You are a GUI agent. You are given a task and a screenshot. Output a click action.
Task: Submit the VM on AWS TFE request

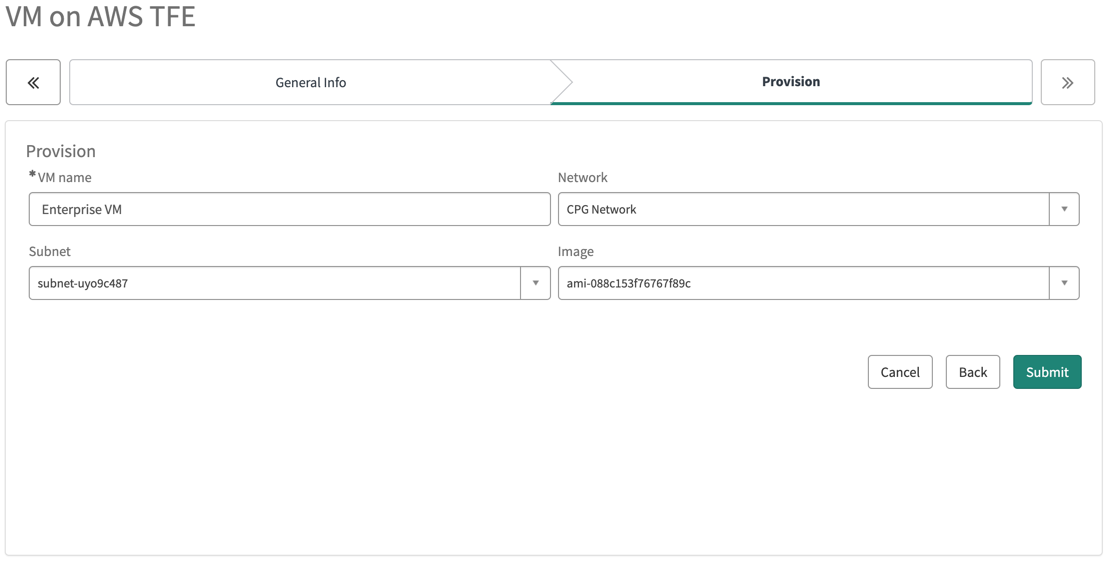pyautogui.click(x=1047, y=372)
